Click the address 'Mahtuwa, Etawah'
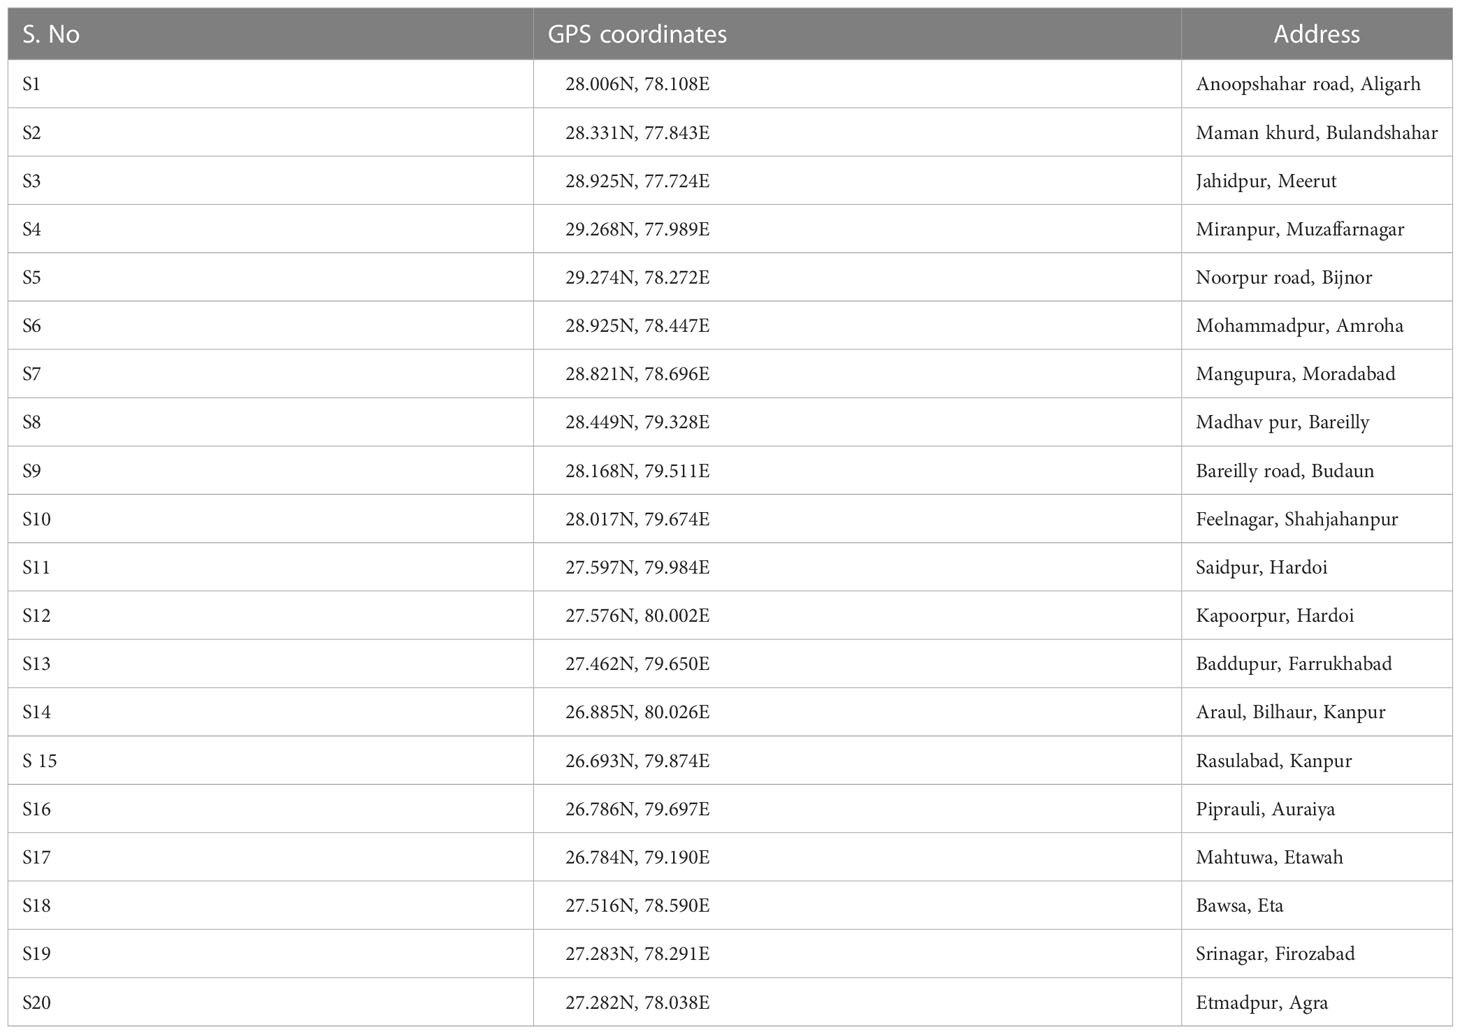The height and width of the screenshot is (1034, 1460). click(x=1270, y=857)
